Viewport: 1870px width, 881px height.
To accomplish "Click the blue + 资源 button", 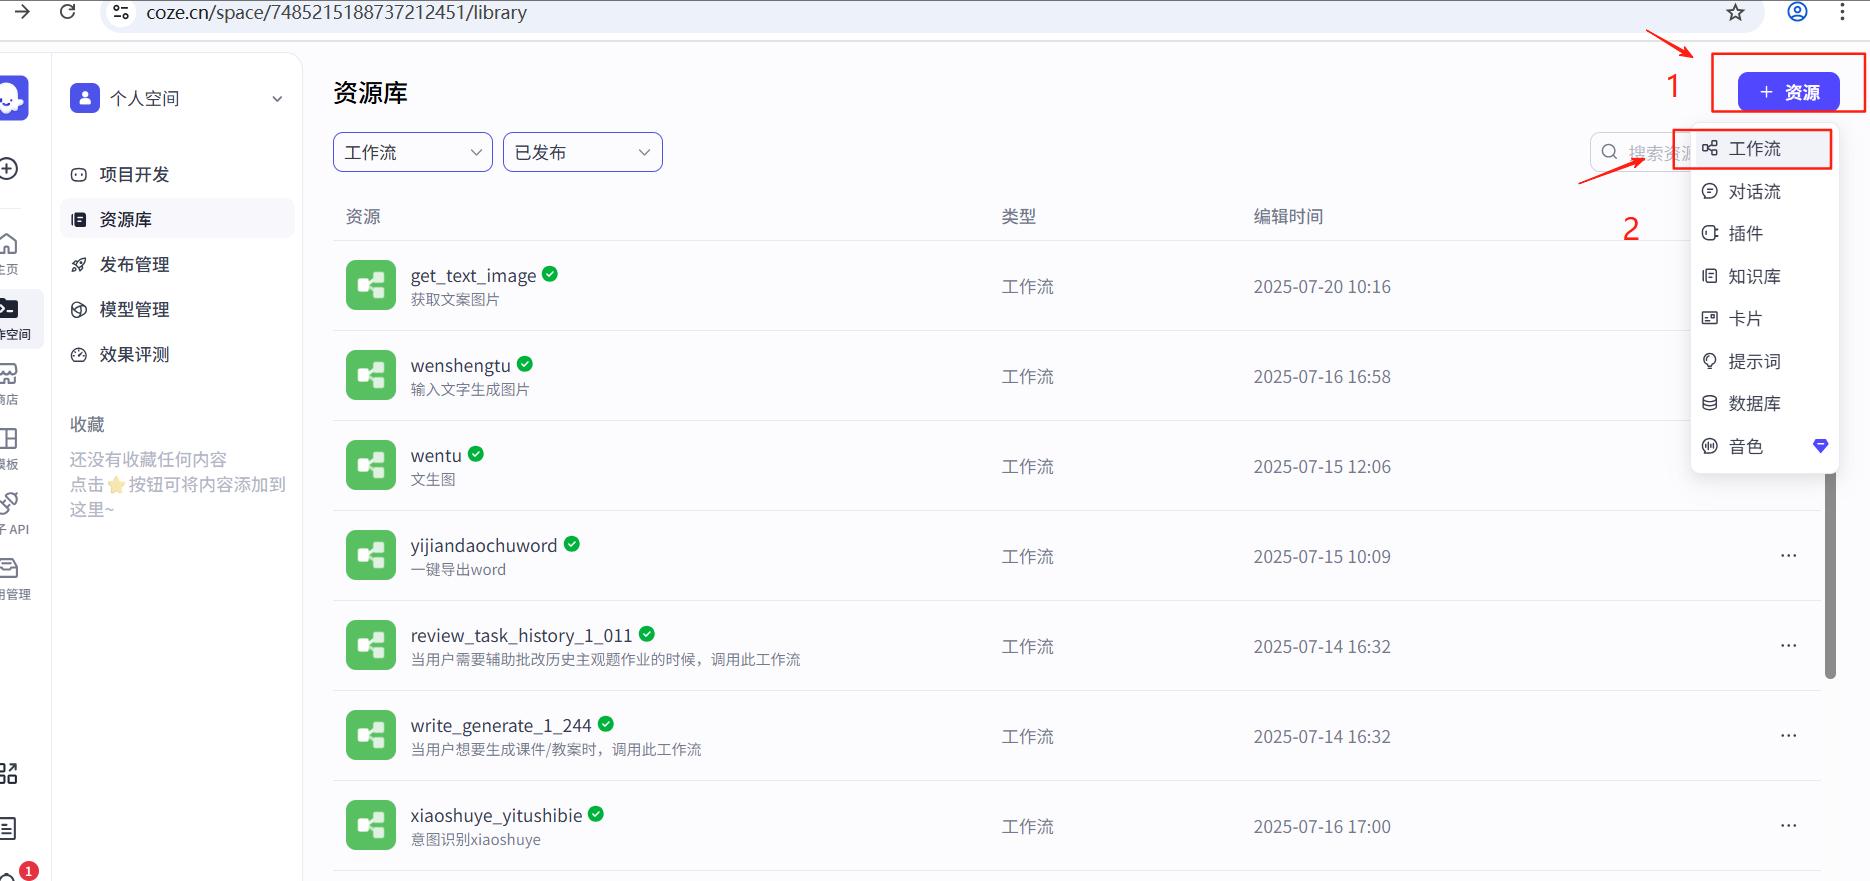I will (x=1788, y=92).
